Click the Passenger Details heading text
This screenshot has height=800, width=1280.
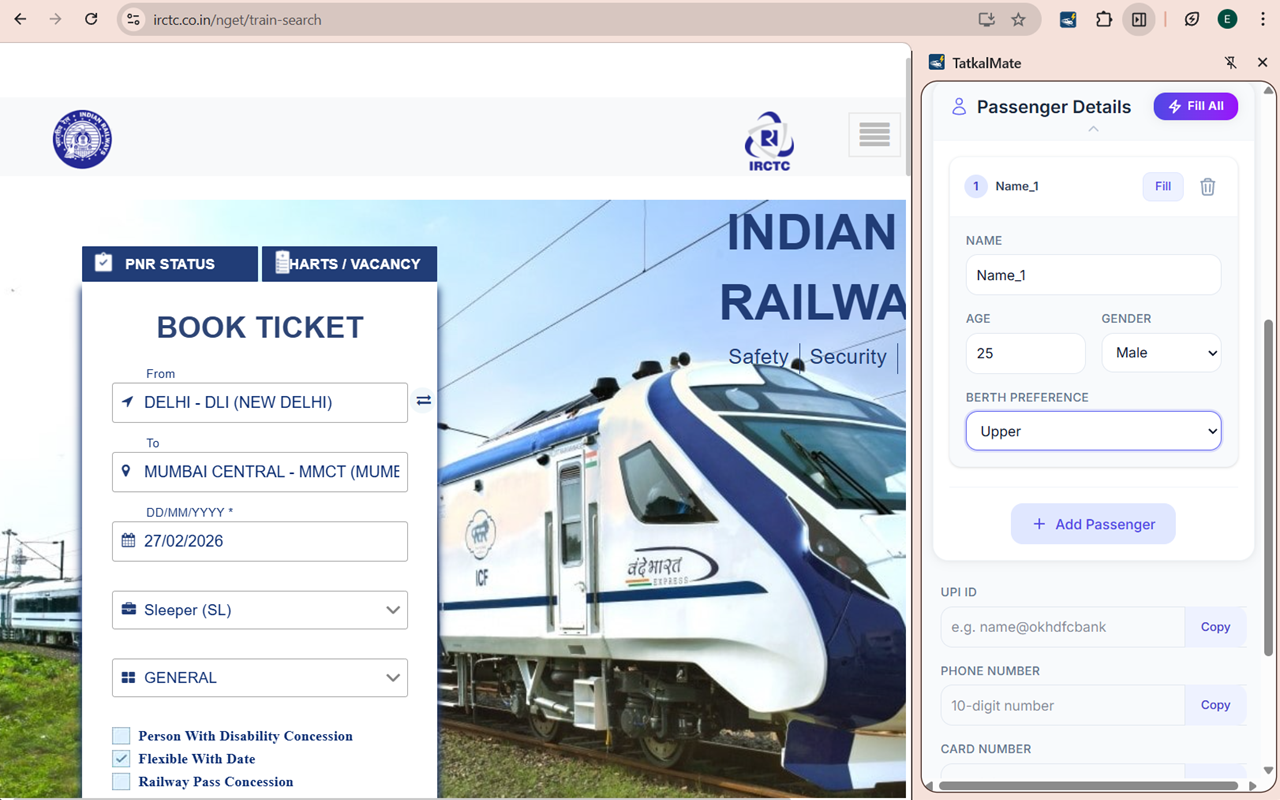[x=1054, y=107]
